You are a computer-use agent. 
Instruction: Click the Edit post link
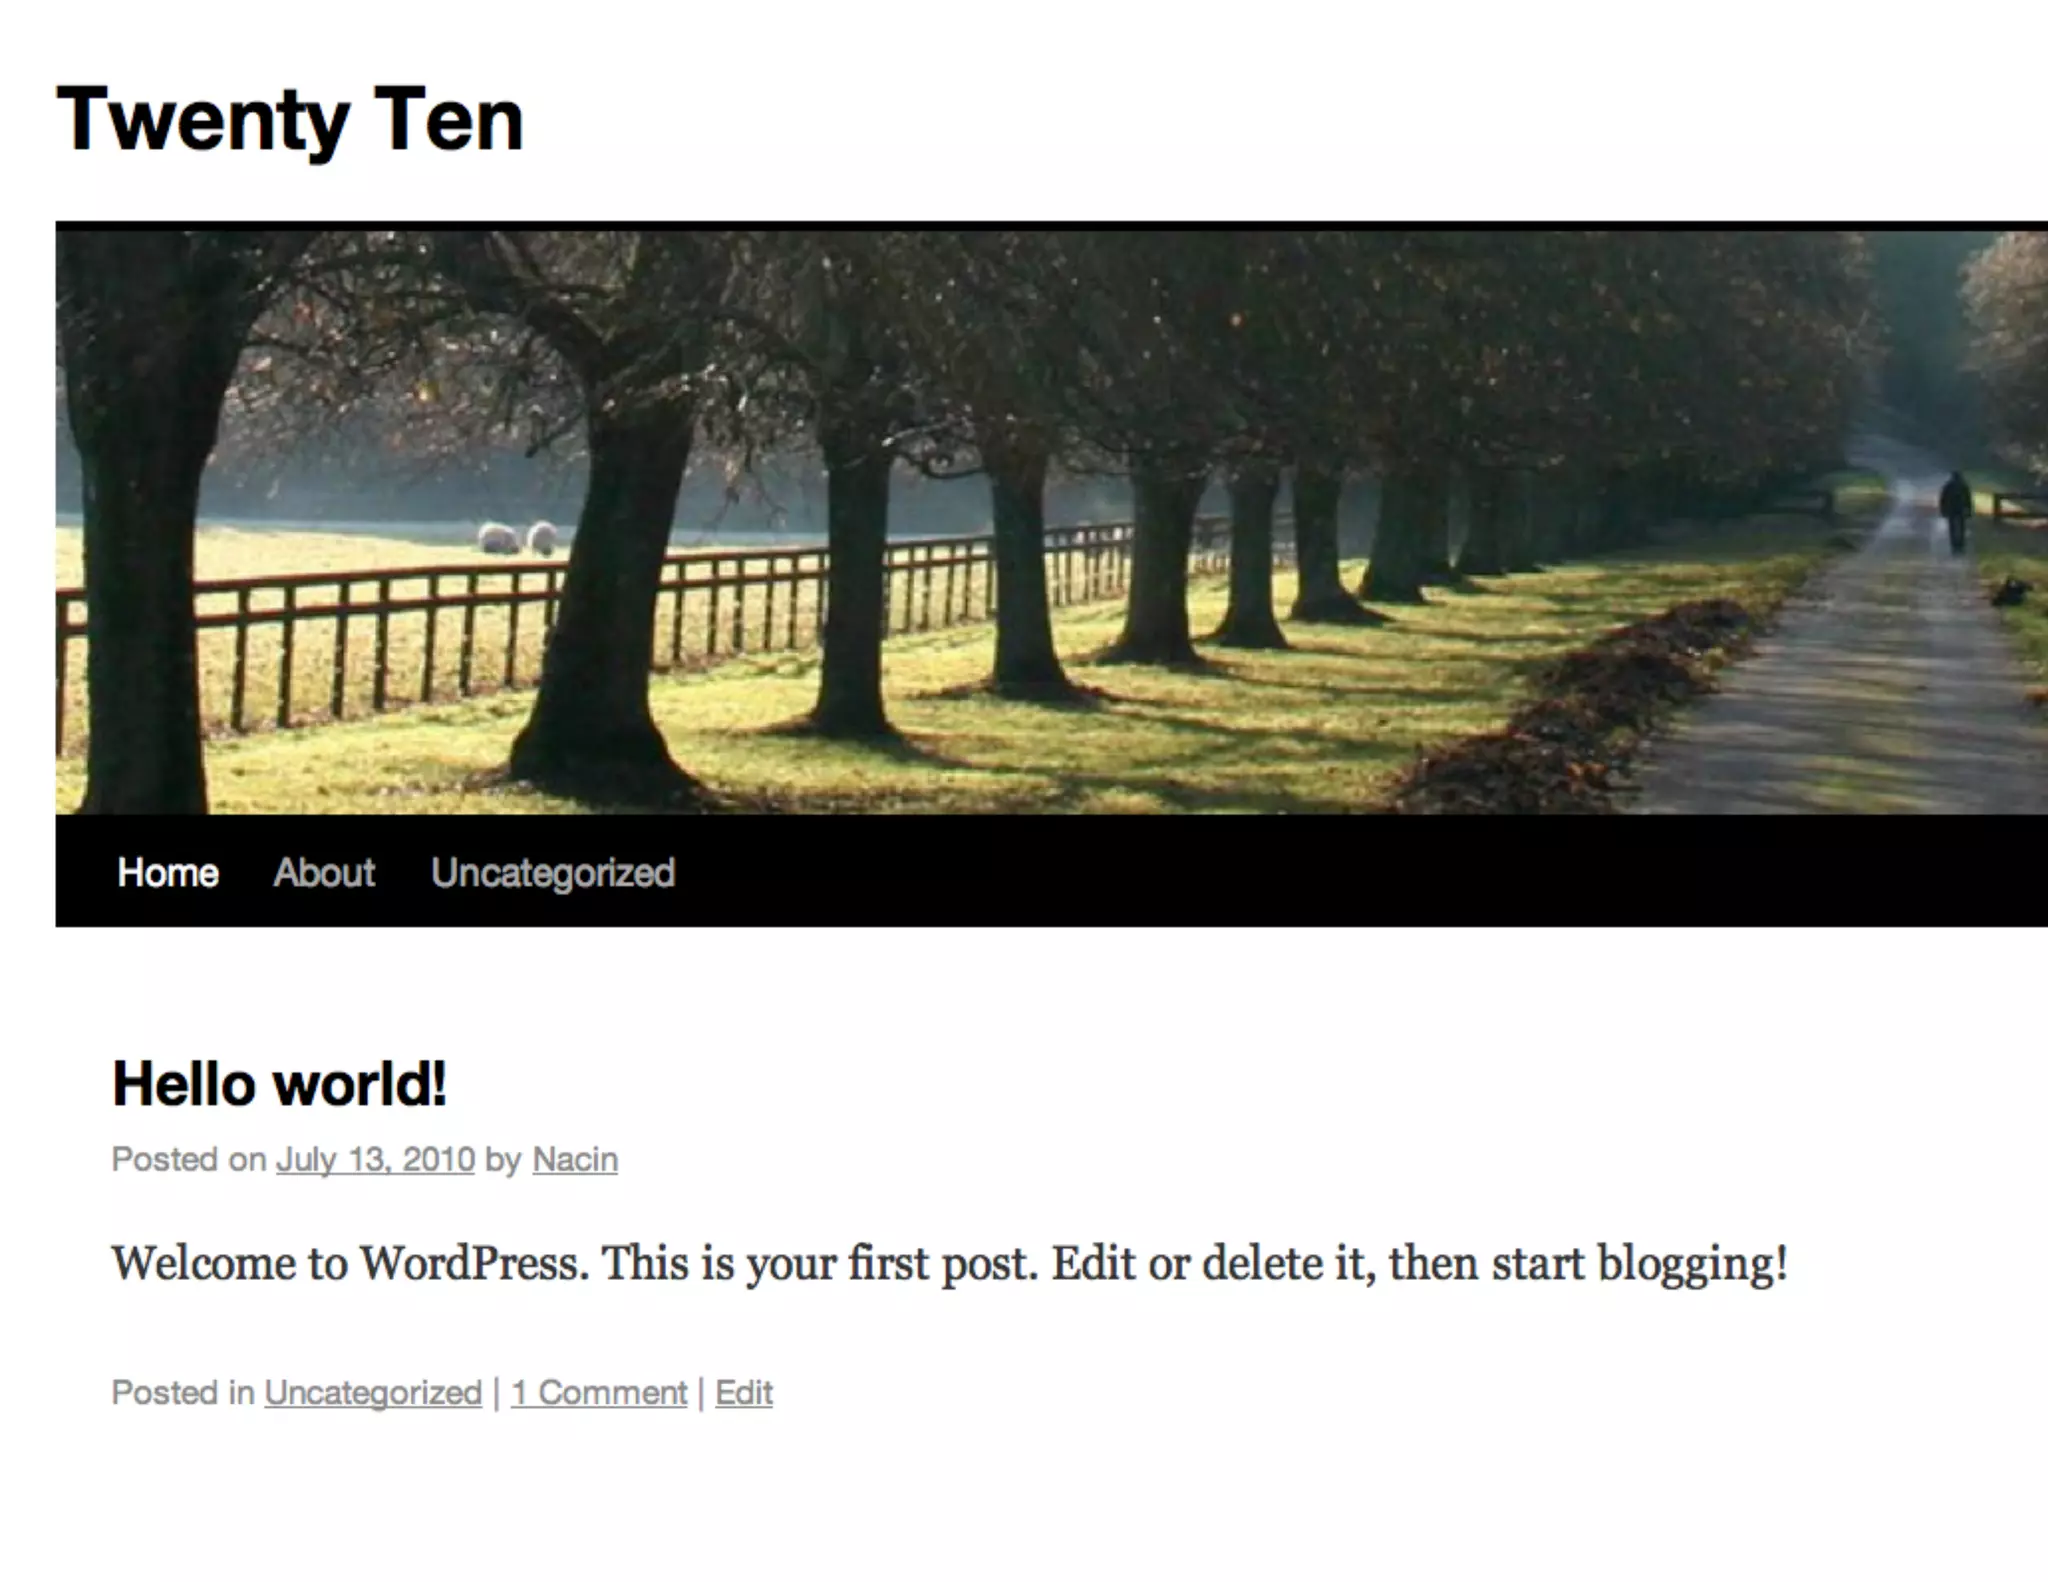coord(744,1393)
